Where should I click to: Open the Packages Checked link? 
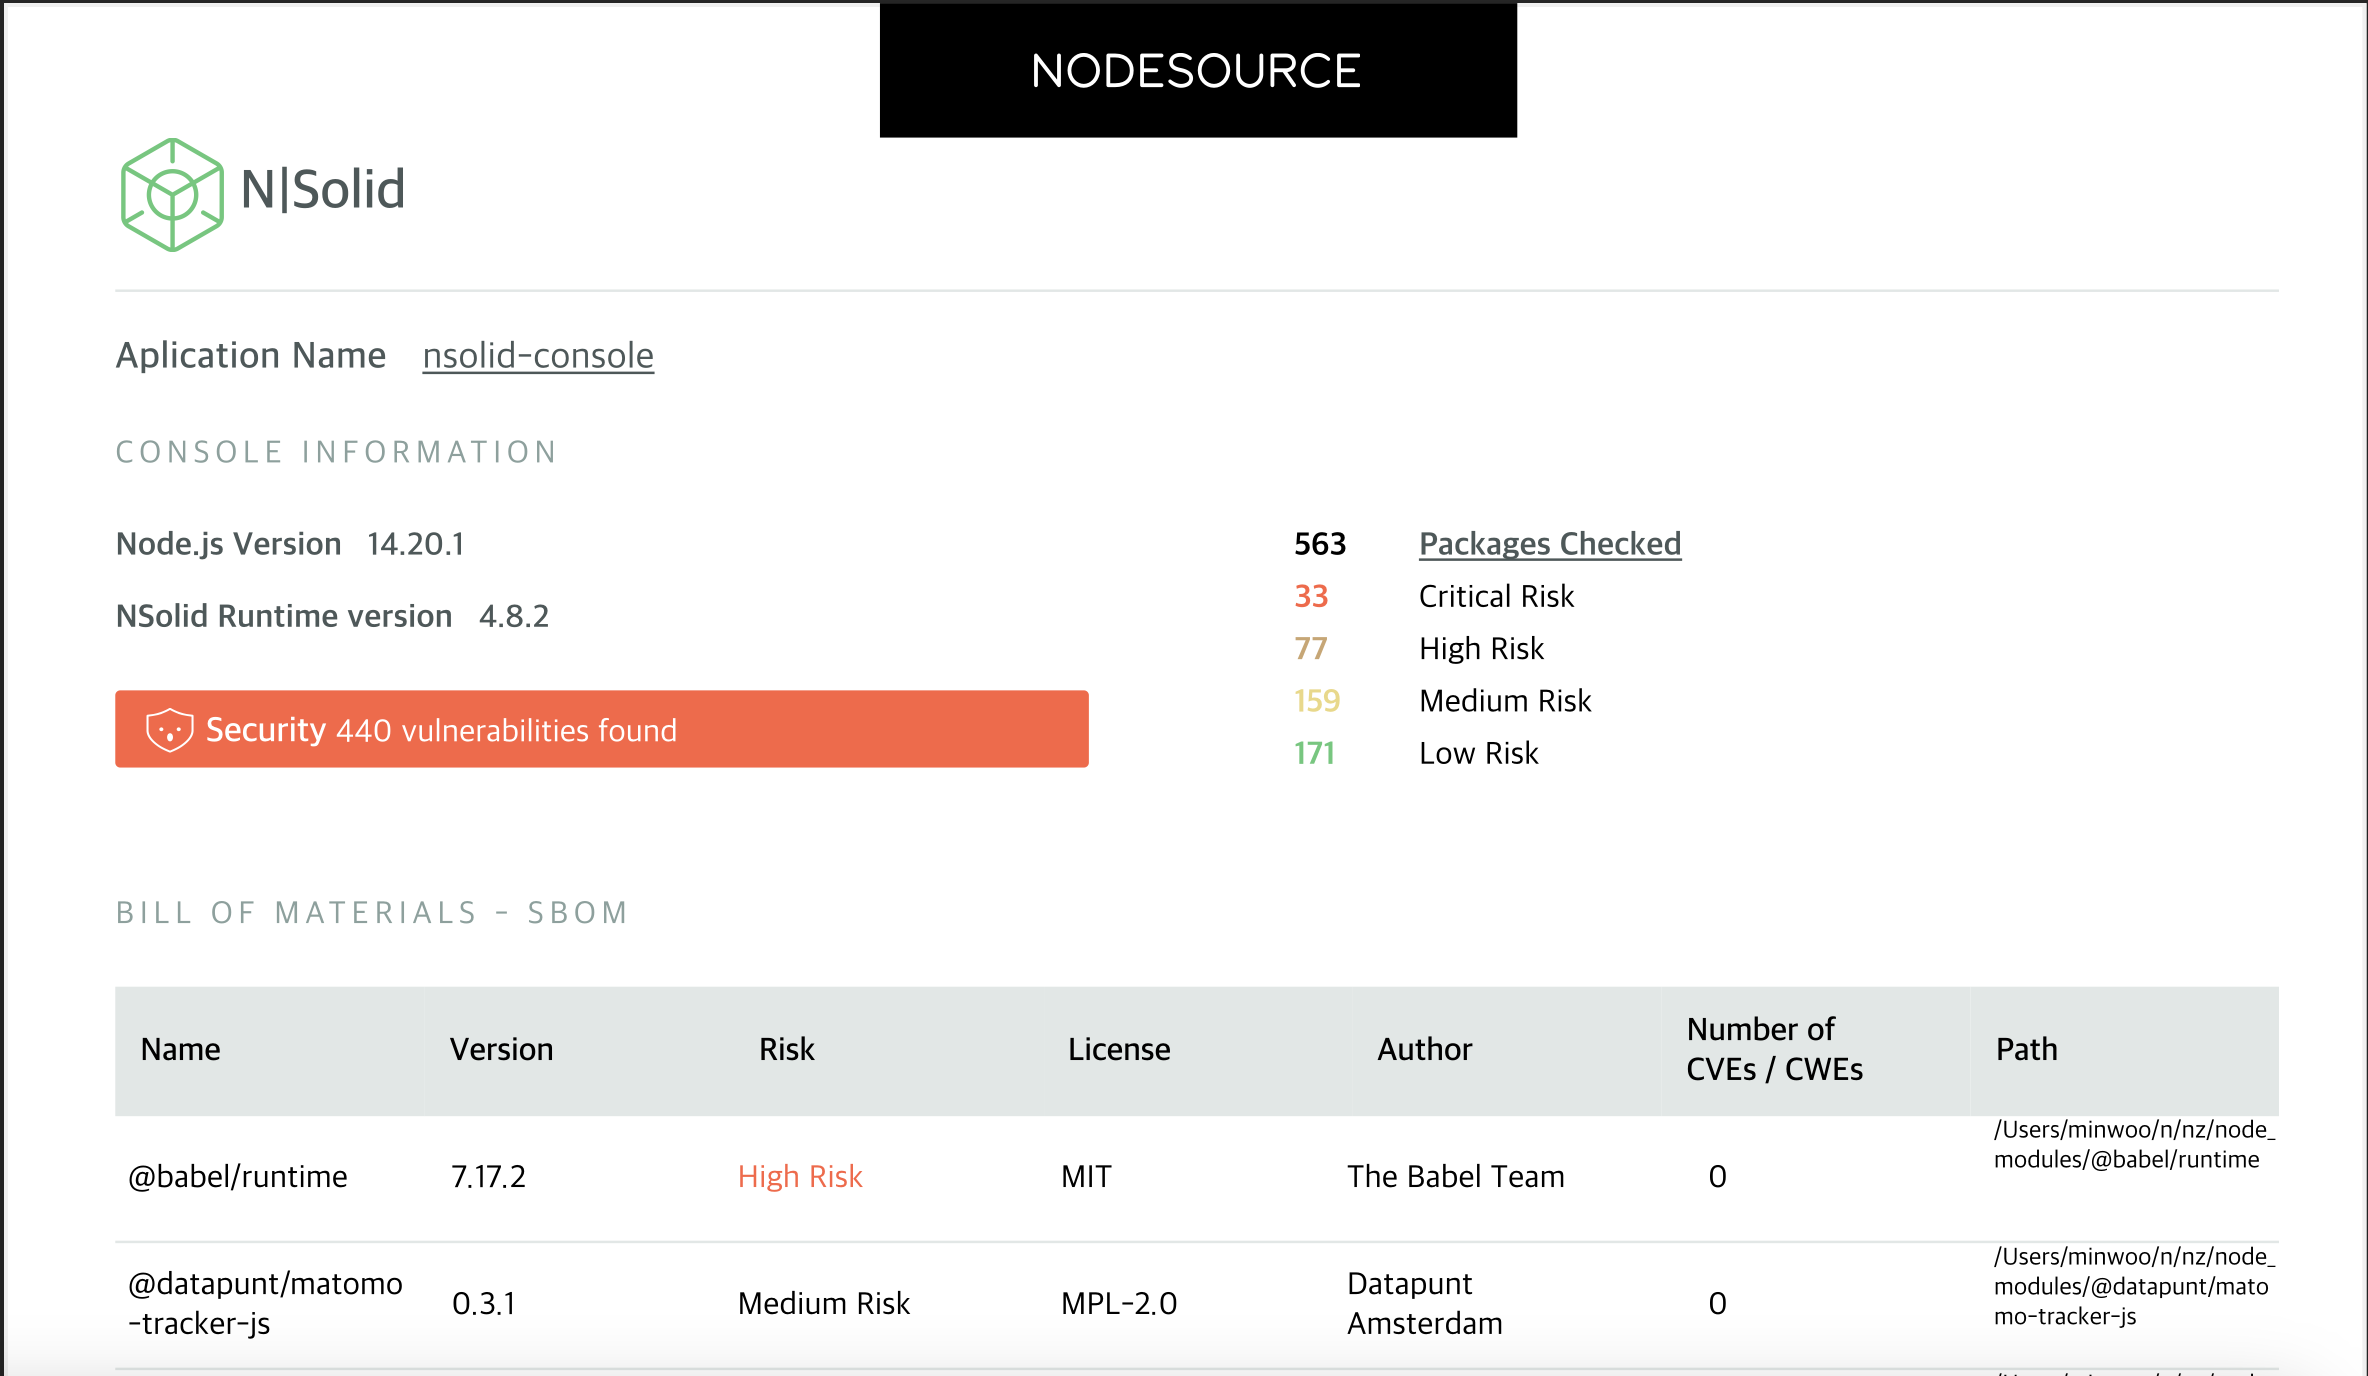pos(1549,544)
